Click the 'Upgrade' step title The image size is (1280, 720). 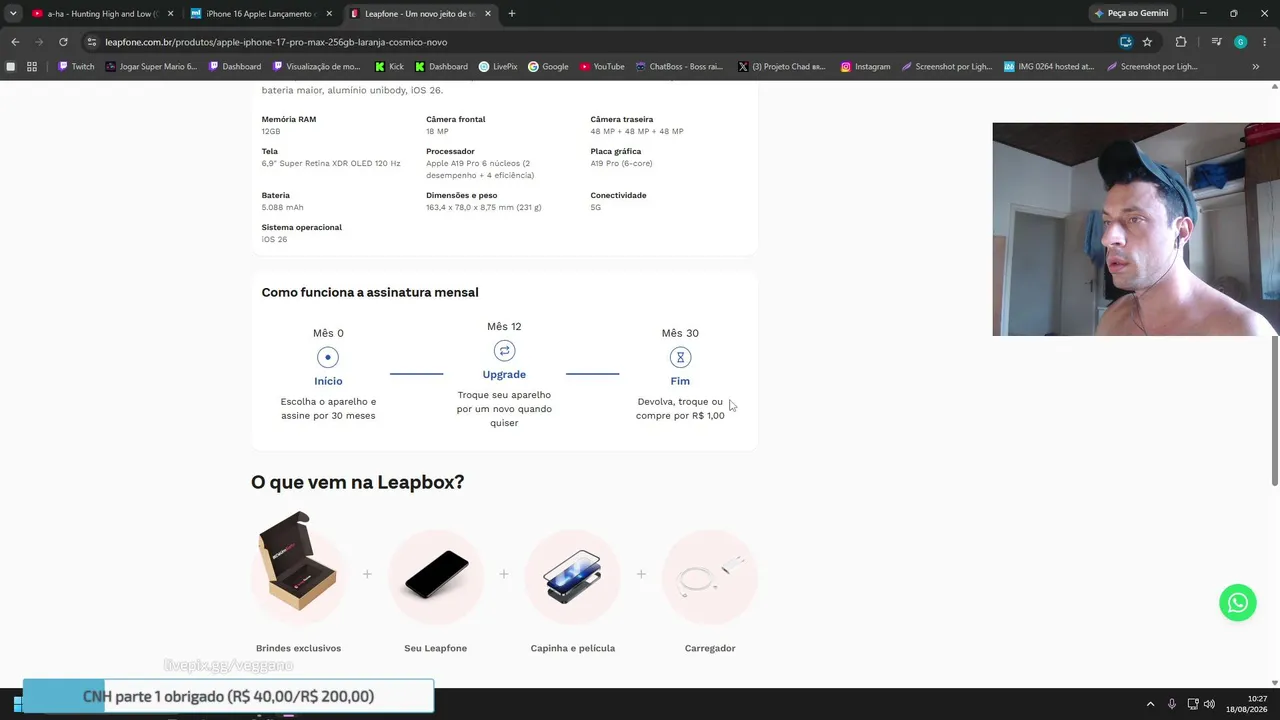504,374
